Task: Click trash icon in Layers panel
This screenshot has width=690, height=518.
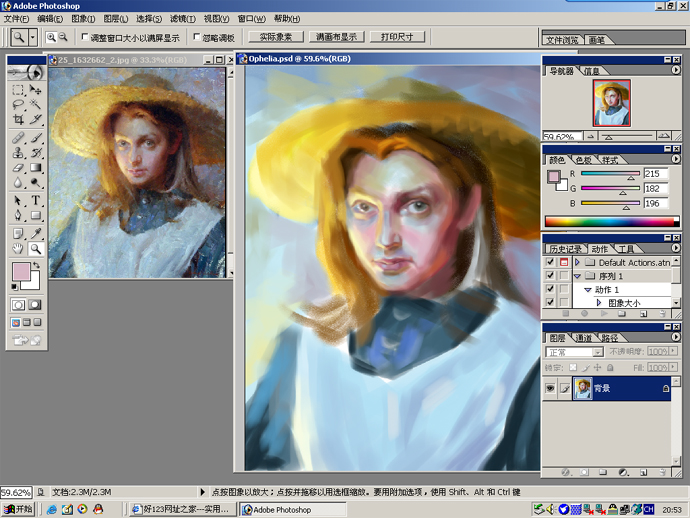Action: (662, 472)
